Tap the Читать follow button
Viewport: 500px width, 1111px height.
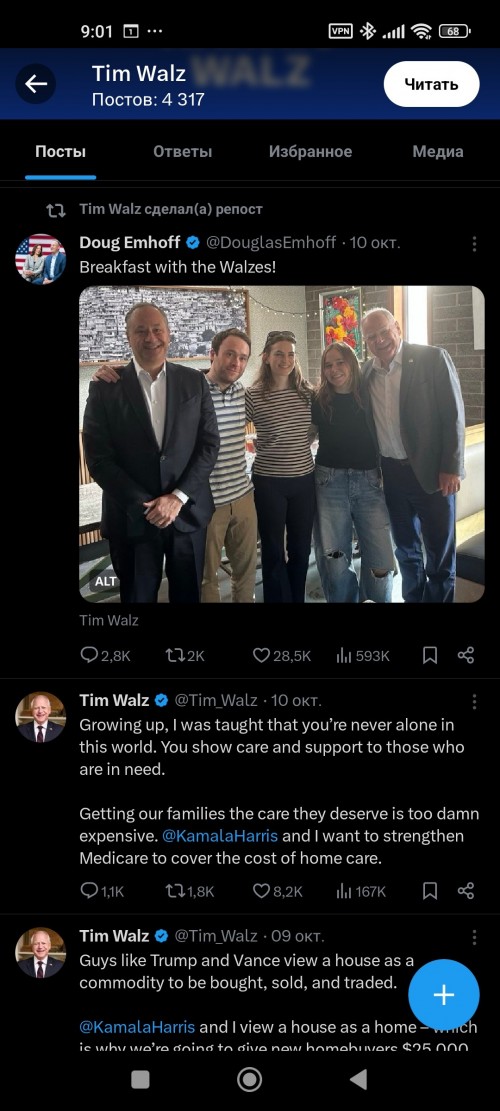click(431, 84)
